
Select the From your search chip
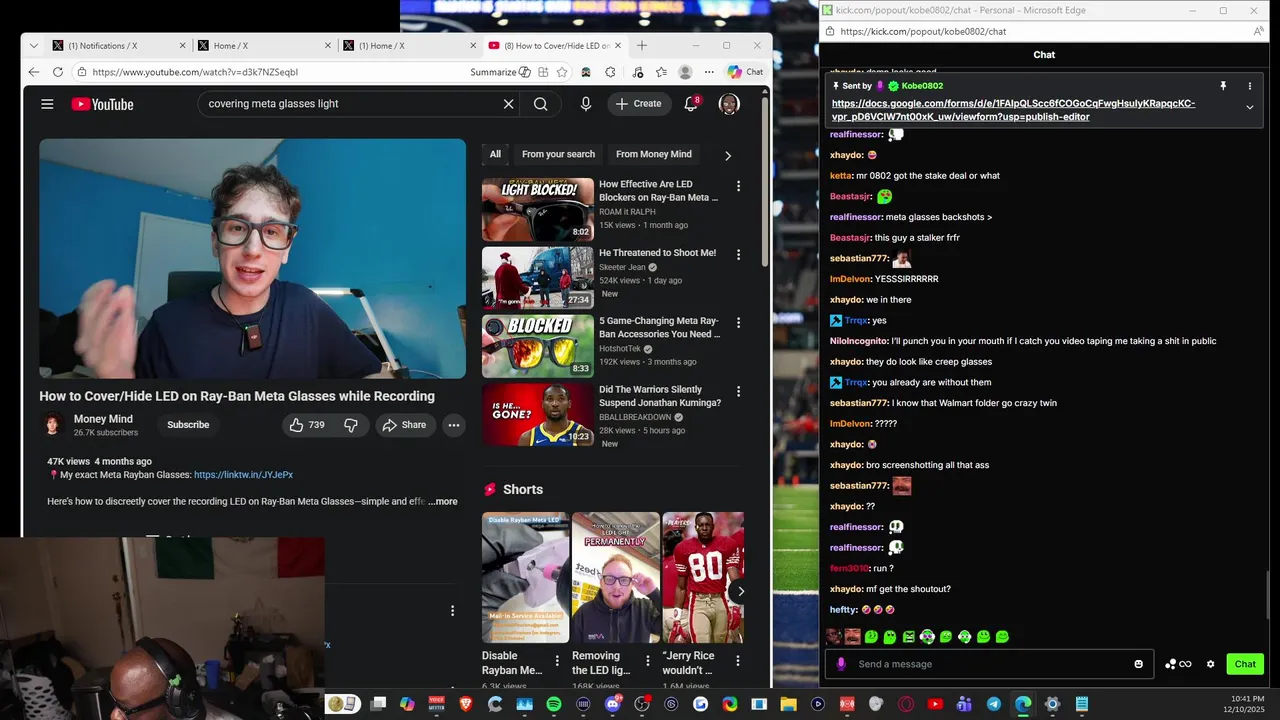558,155
